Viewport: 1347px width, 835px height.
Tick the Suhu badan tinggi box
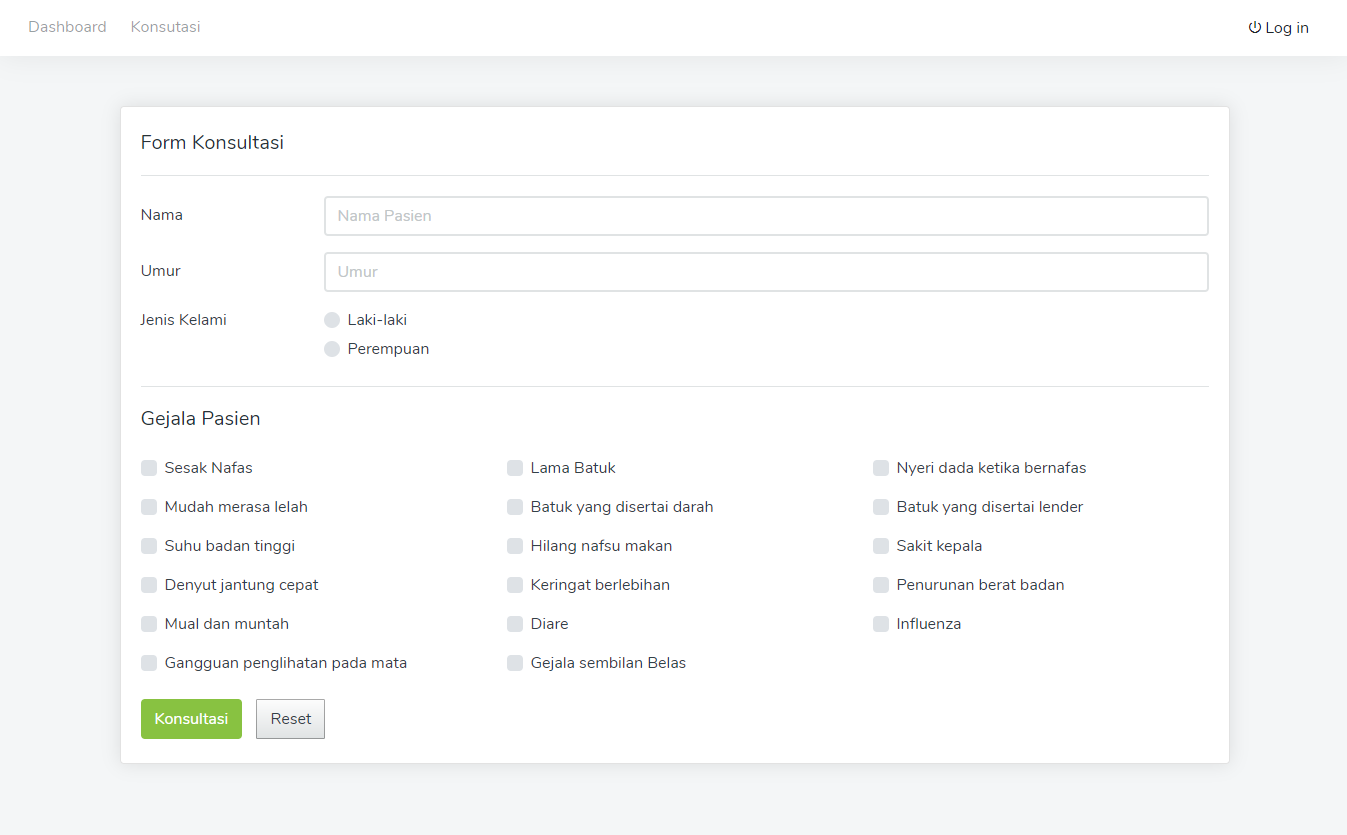pos(149,546)
